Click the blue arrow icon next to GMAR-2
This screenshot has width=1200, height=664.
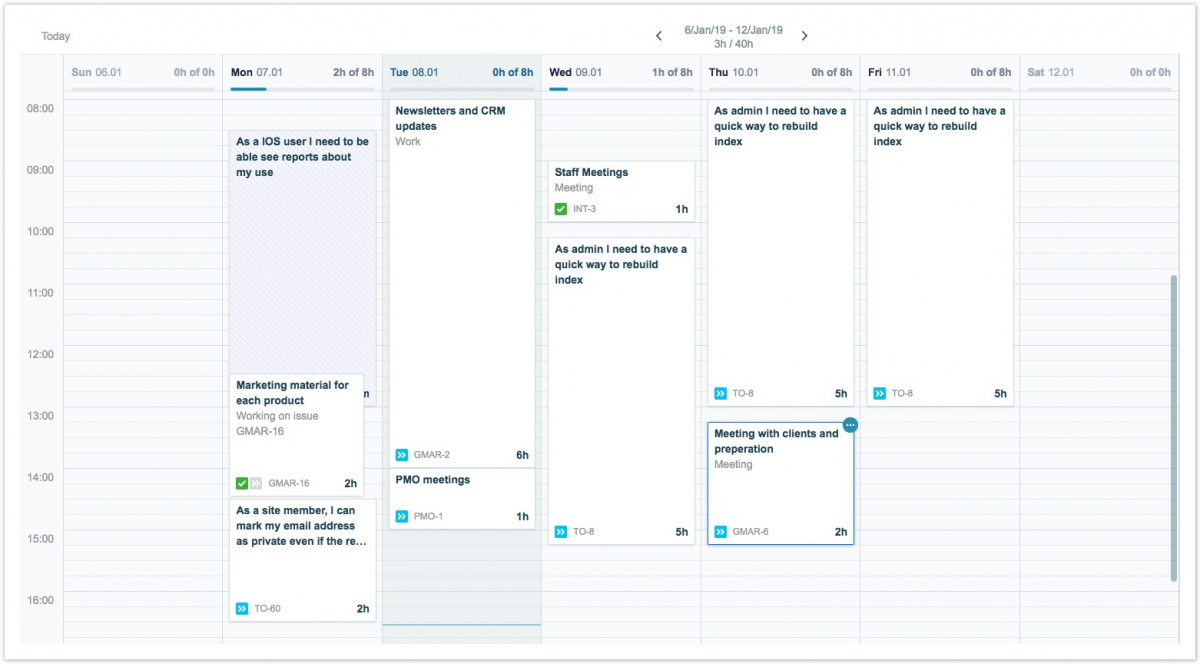(402, 455)
